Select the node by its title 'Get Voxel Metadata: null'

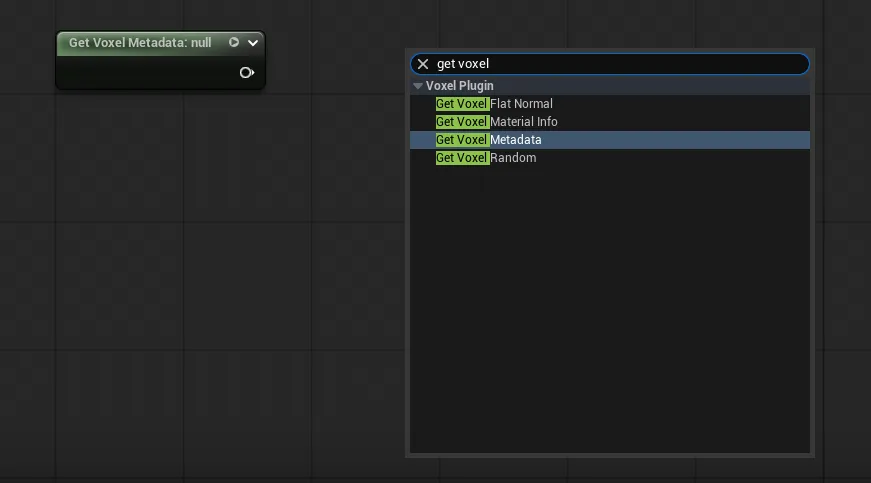140,43
